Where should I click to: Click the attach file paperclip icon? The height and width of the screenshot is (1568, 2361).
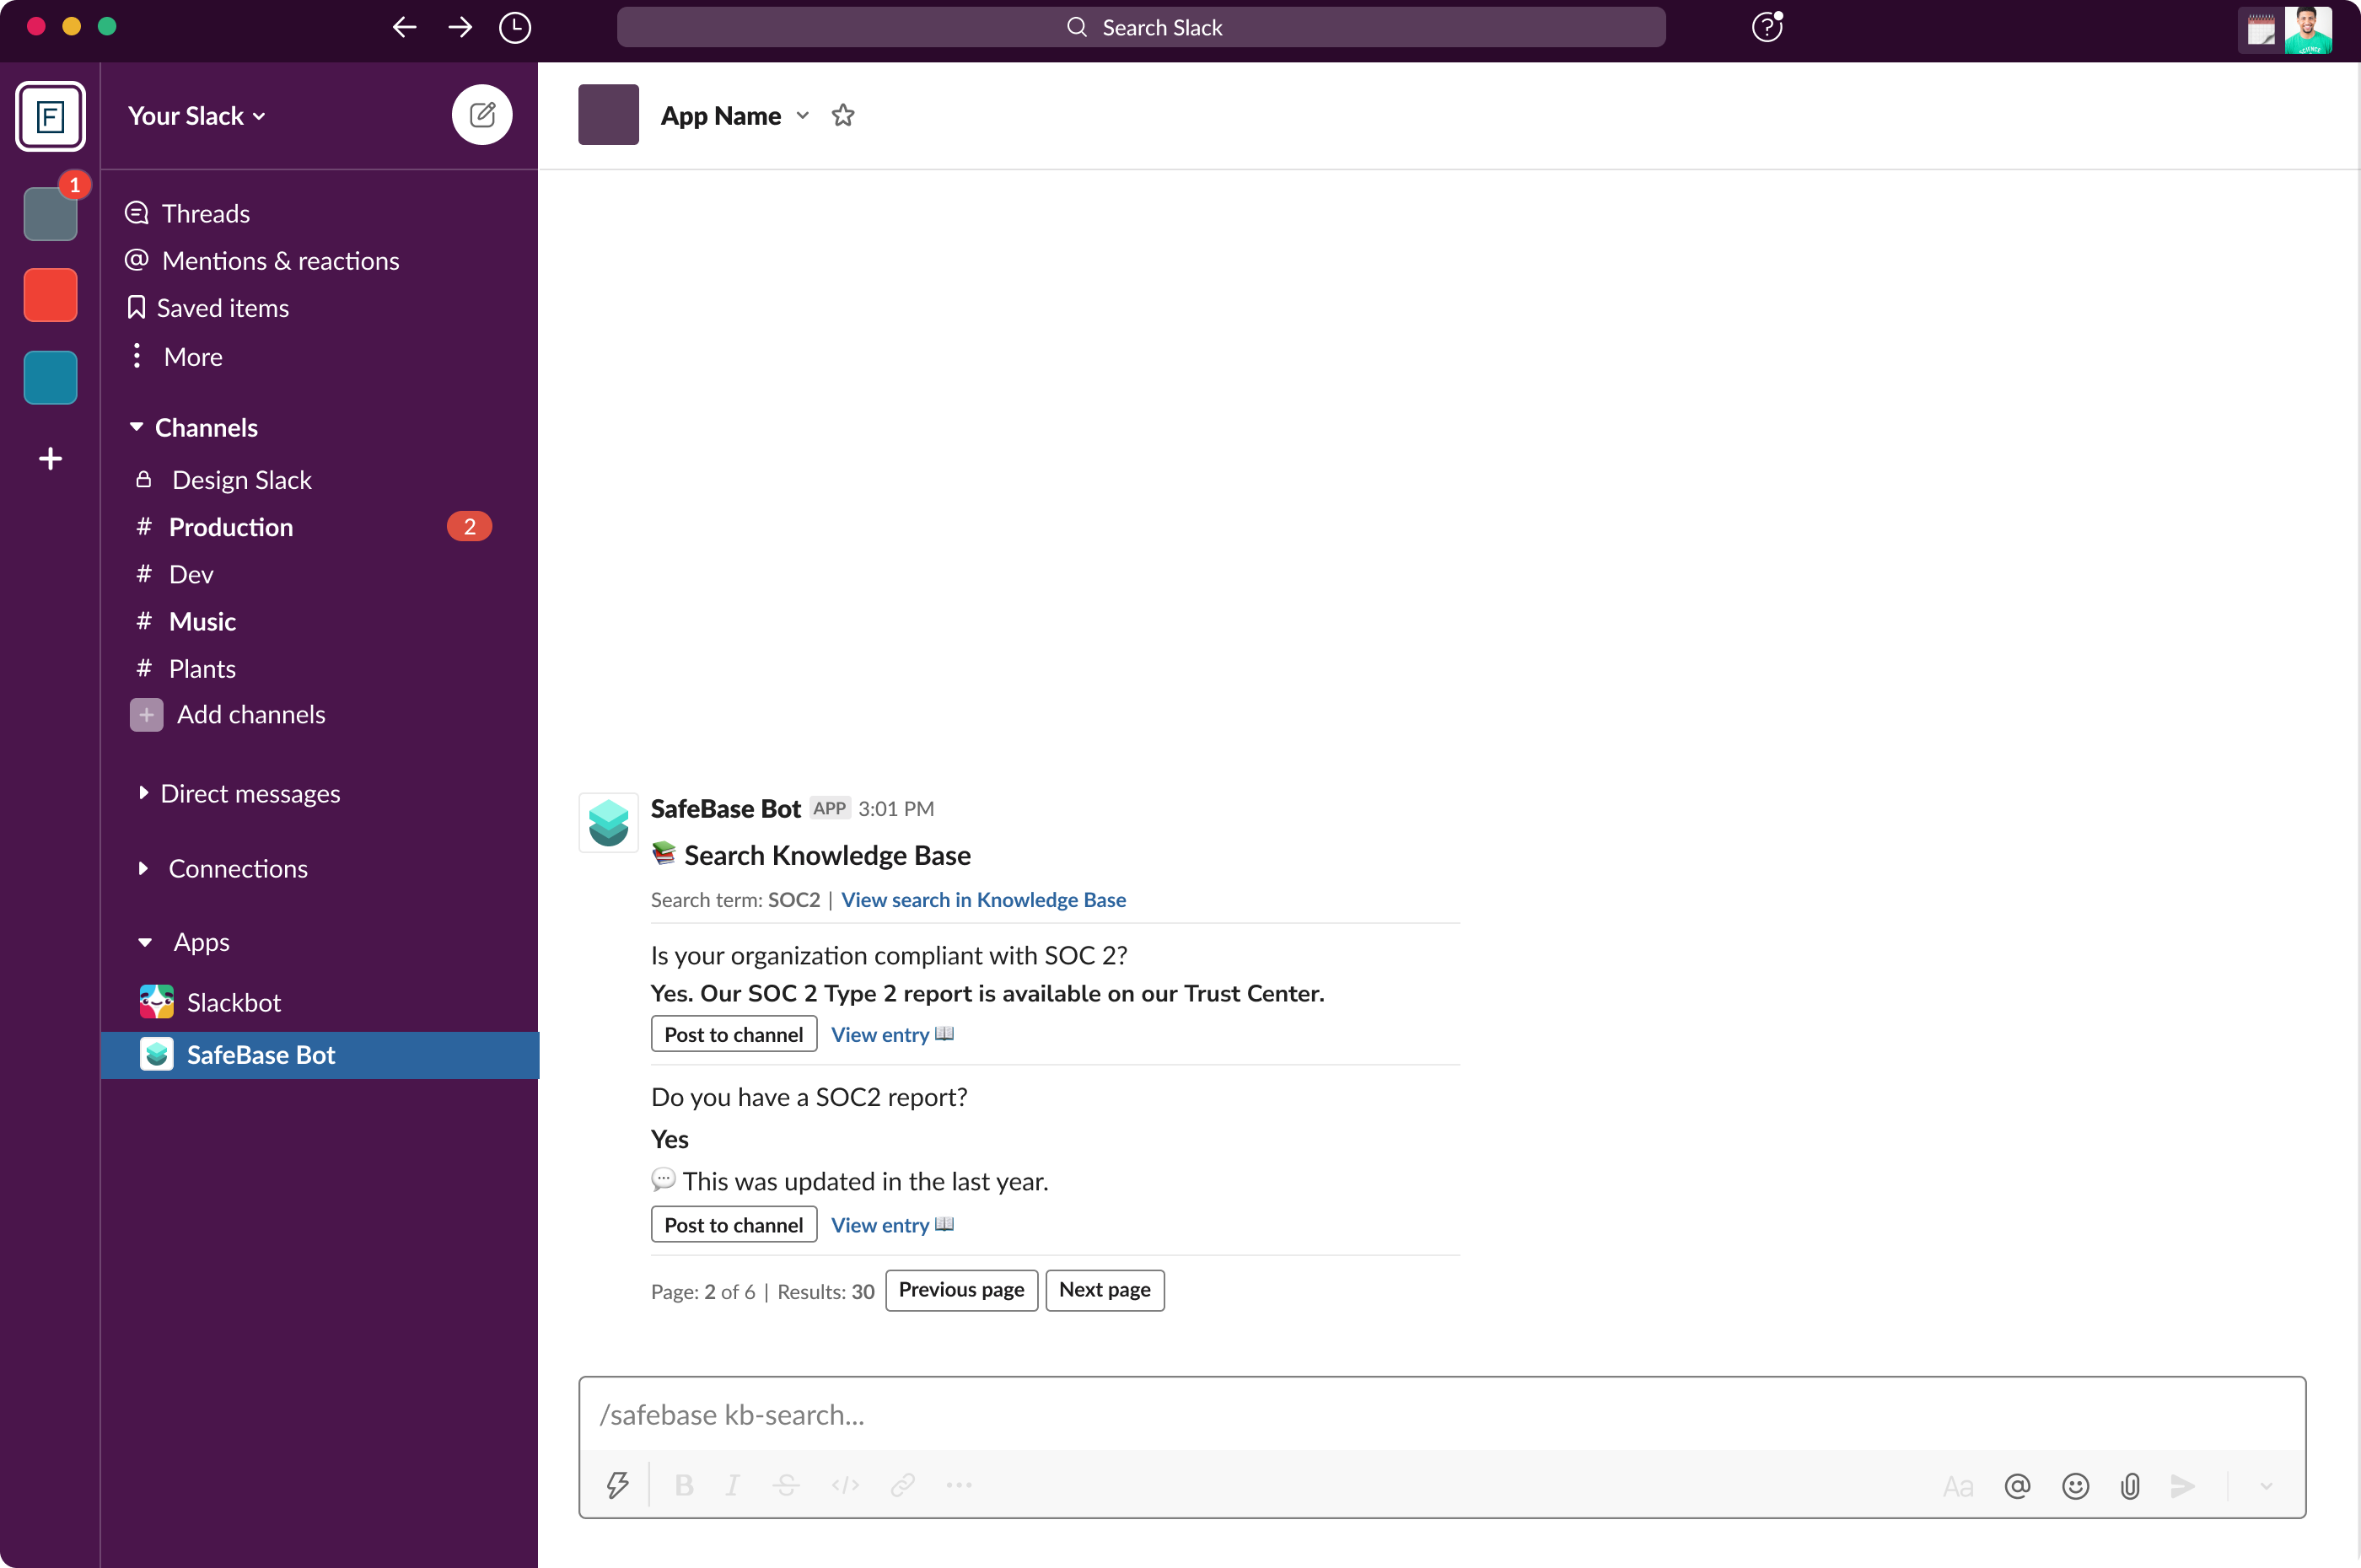2129,1486
